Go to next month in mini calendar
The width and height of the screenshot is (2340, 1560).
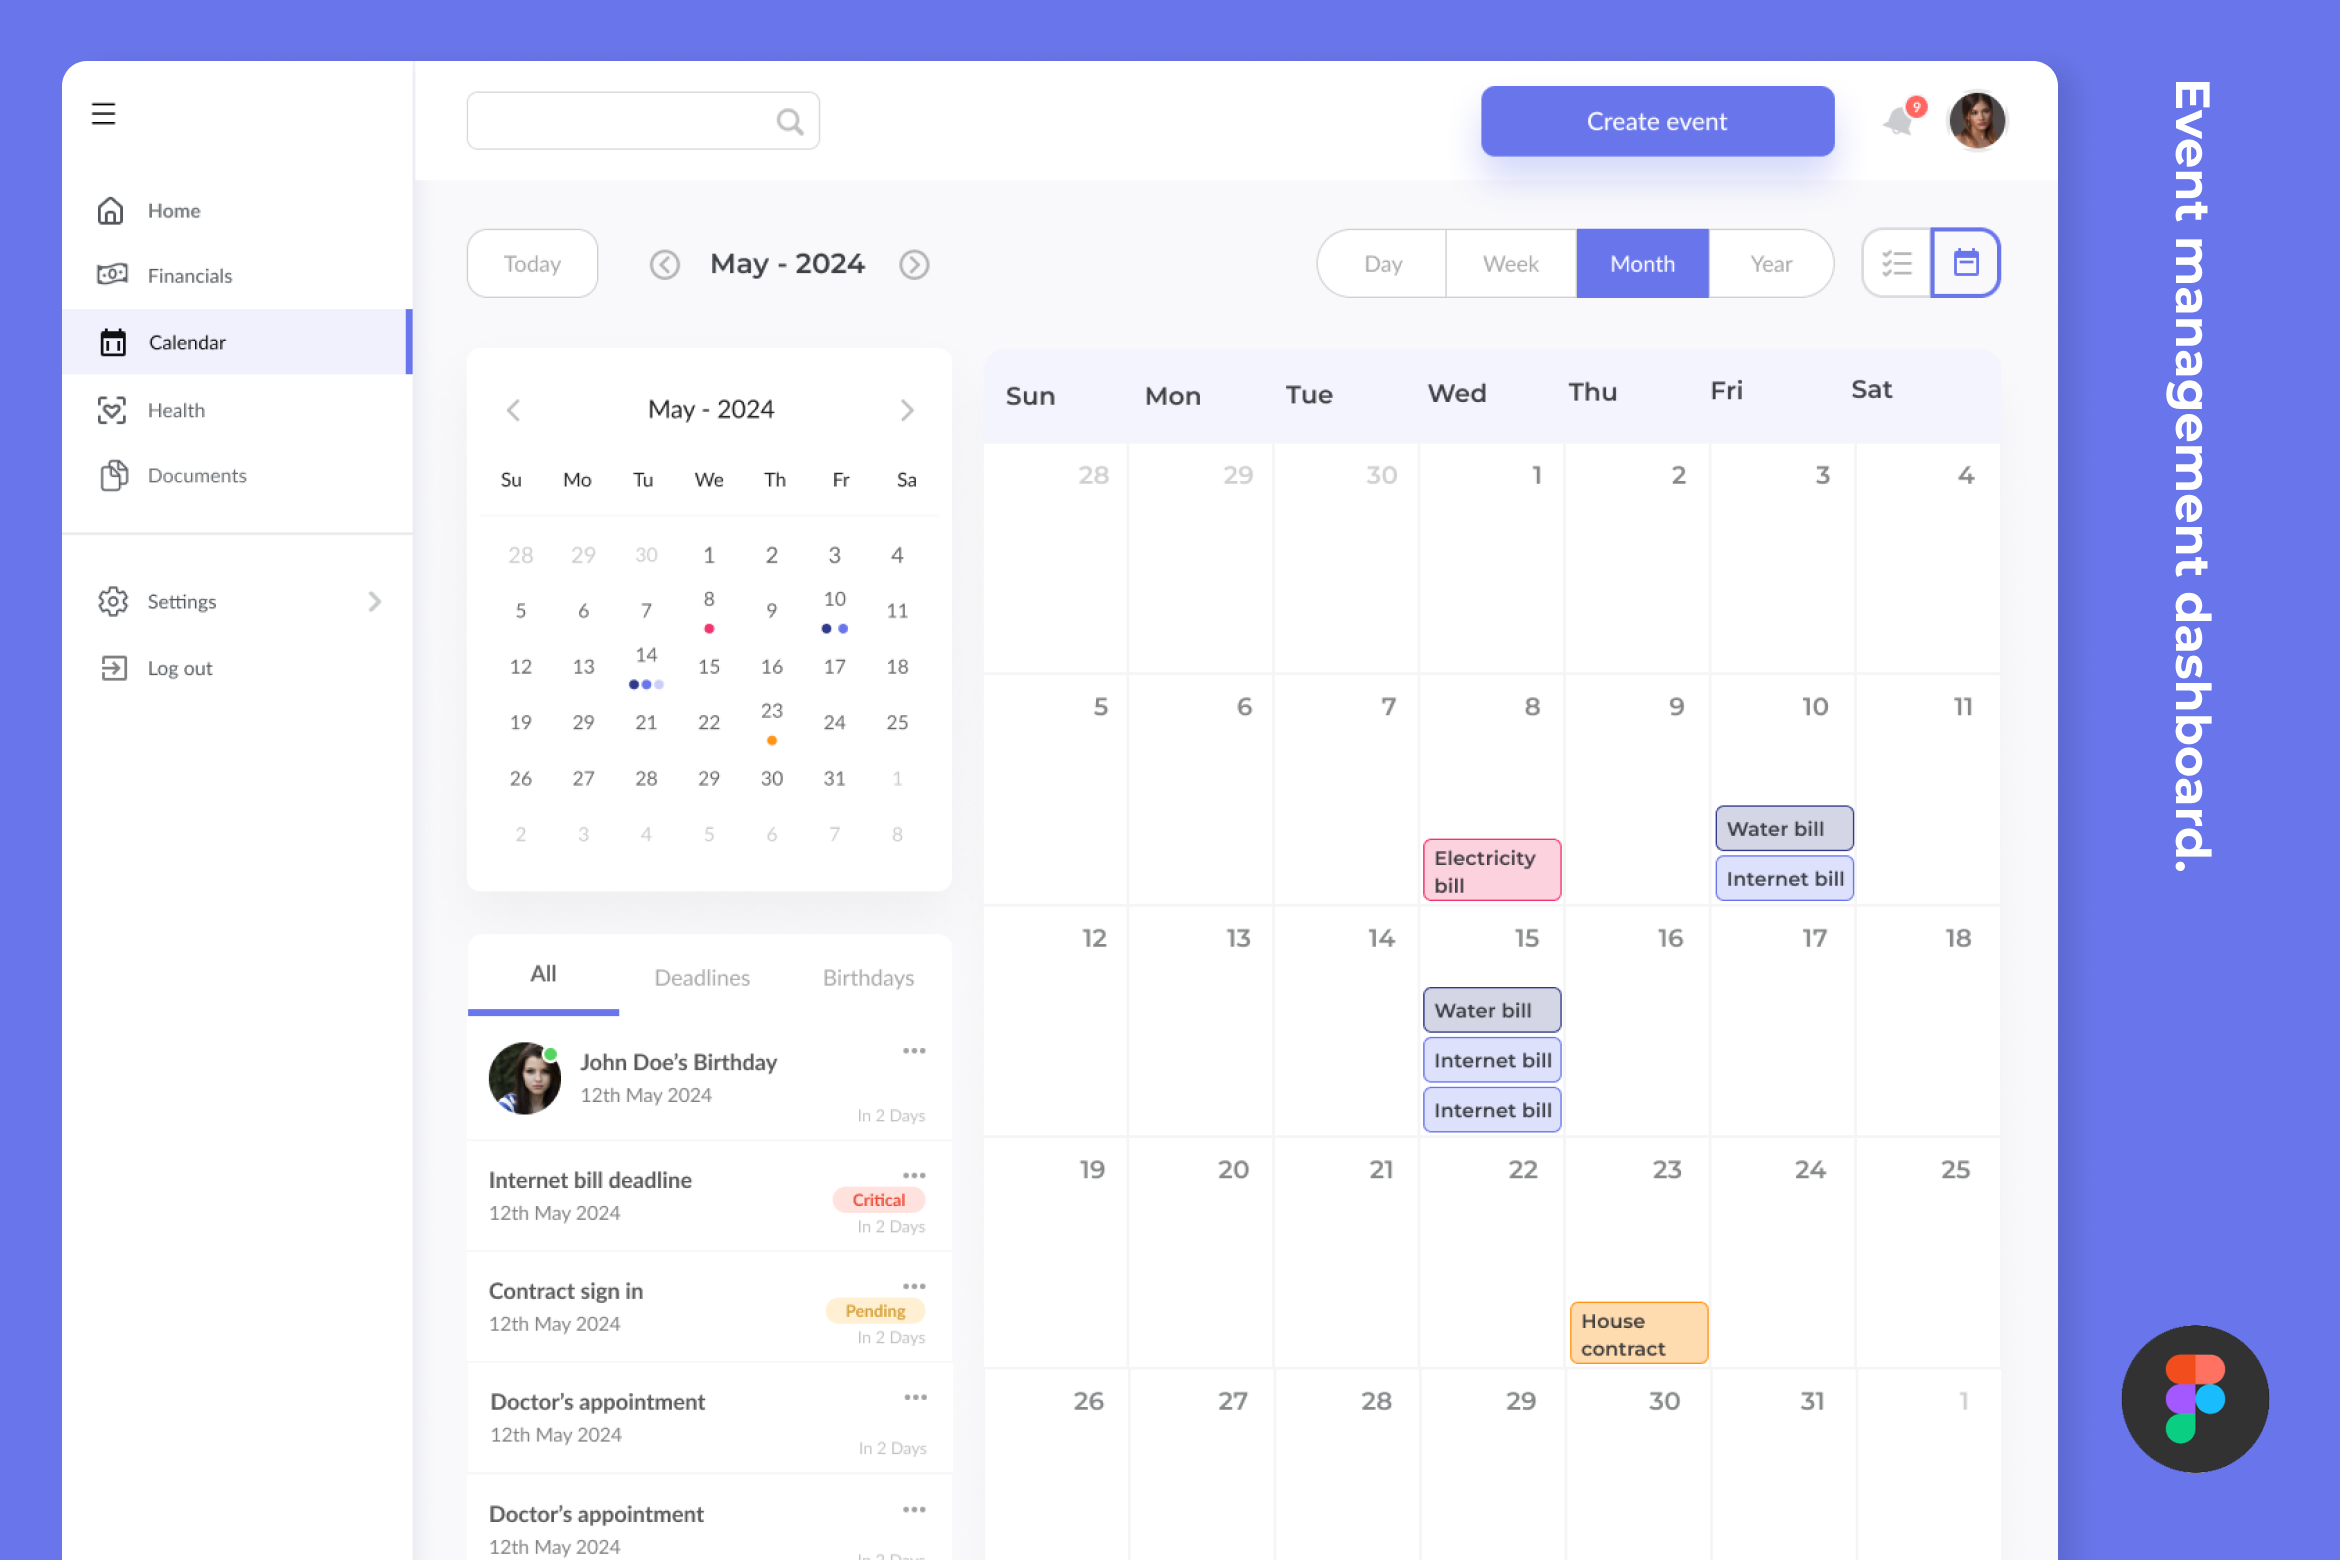coord(907,409)
